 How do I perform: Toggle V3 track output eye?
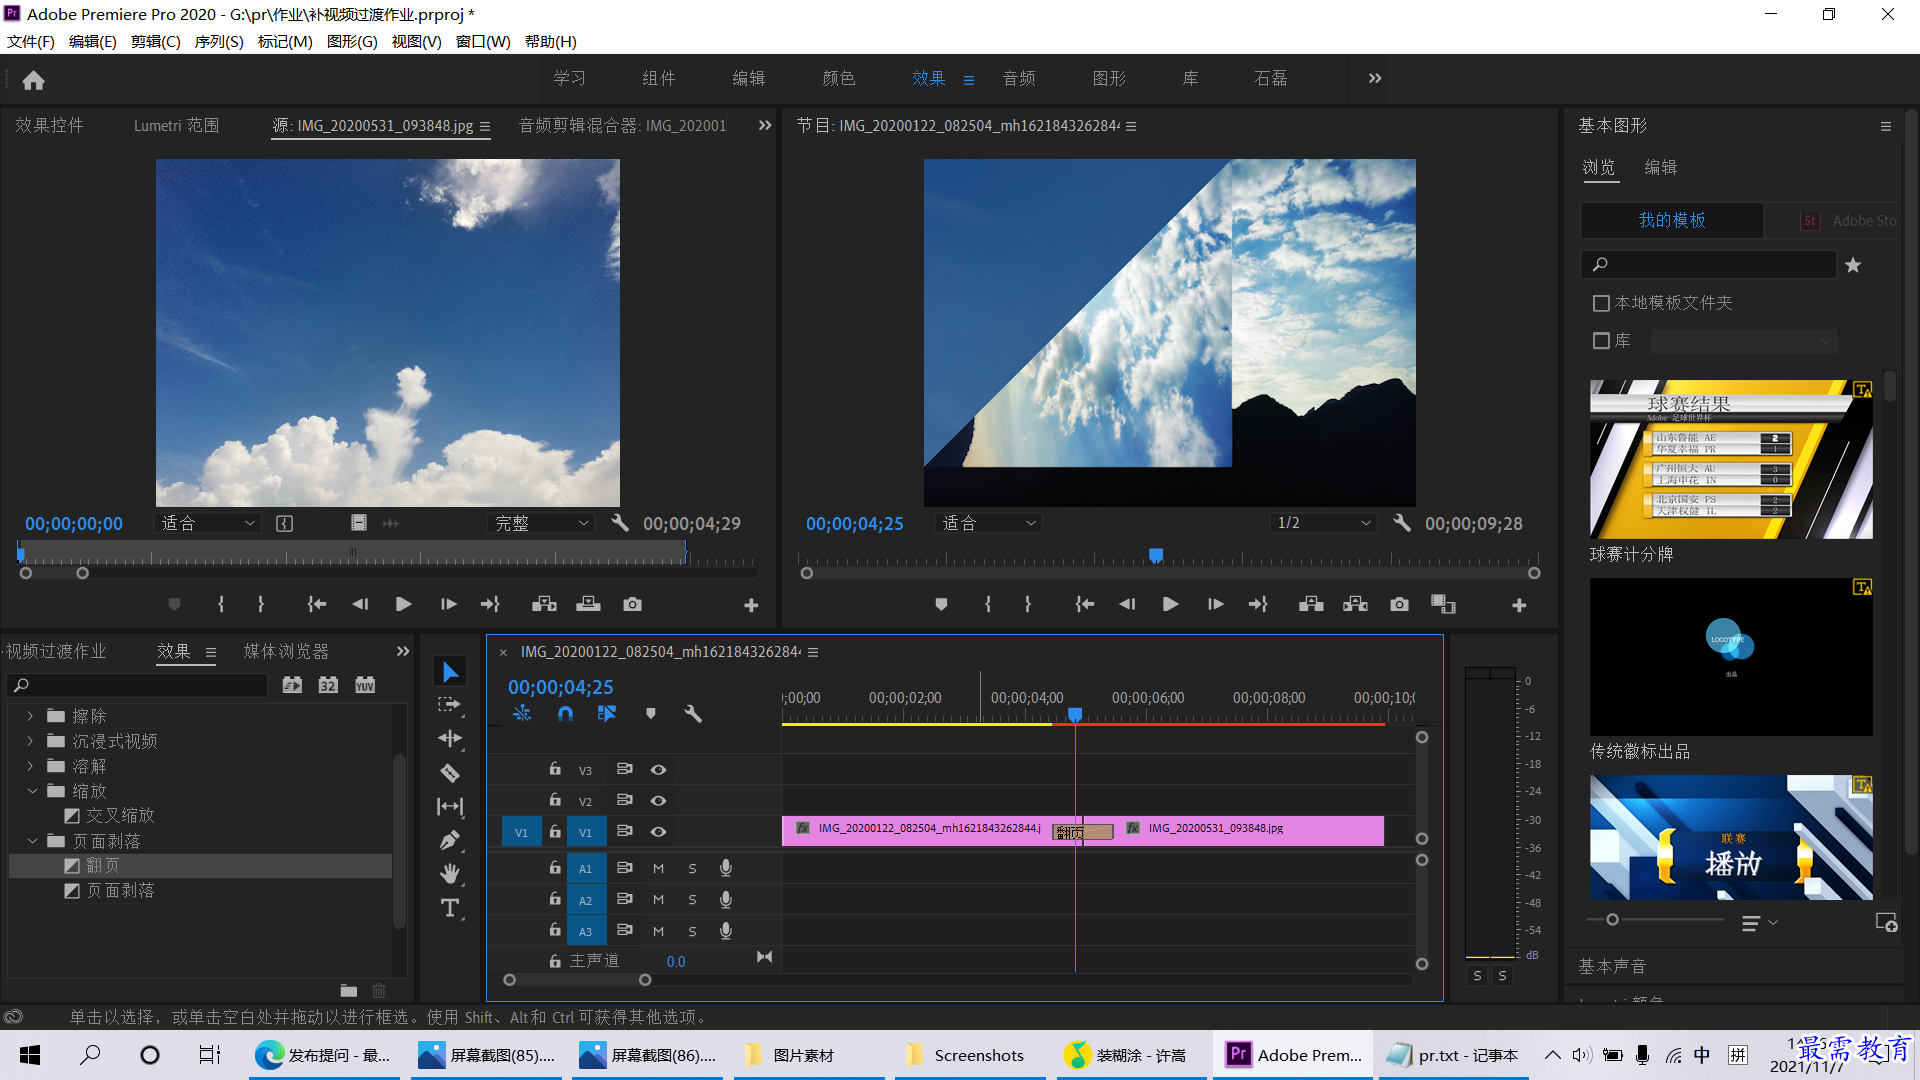pyautogui.click(x=658, y=769)
